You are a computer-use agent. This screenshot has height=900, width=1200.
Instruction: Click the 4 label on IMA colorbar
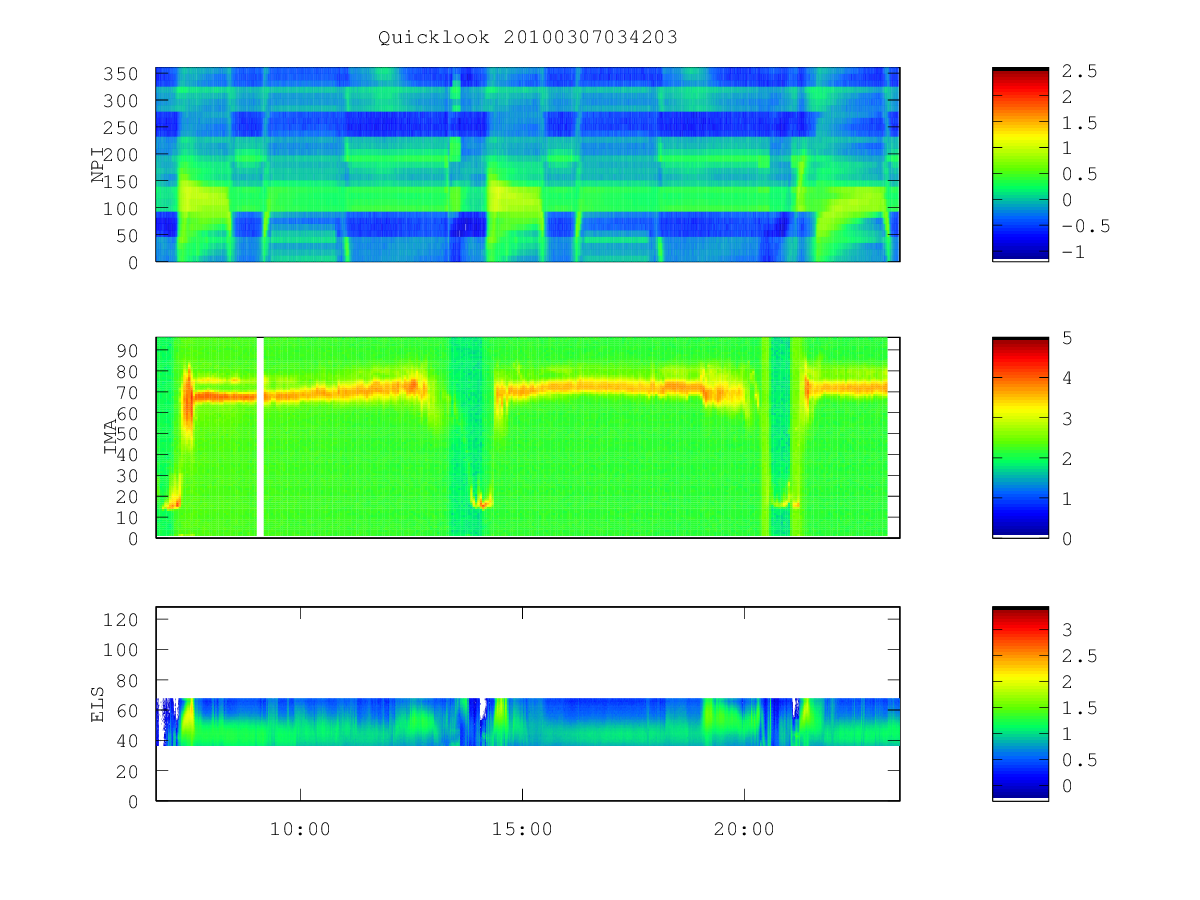pos(1068,378)
